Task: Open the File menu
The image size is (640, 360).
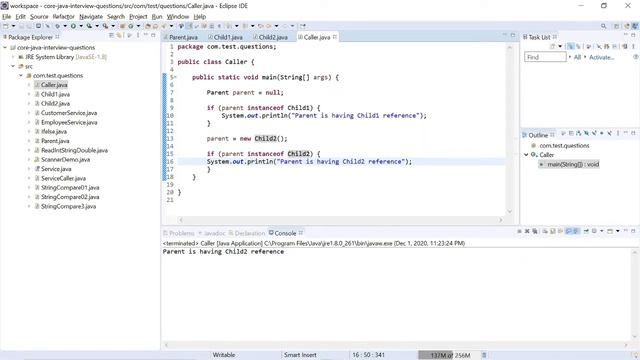Action: point(7,17)
